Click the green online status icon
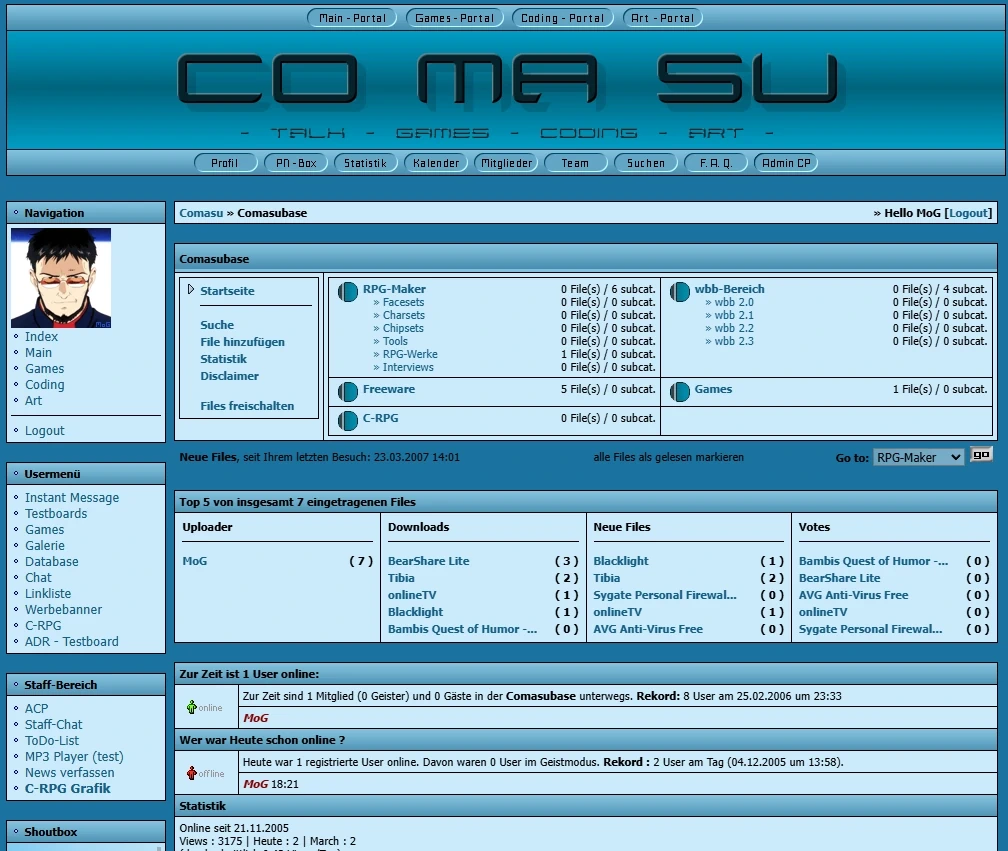The height and width of the screenshot is (851, 1008). 192,707
